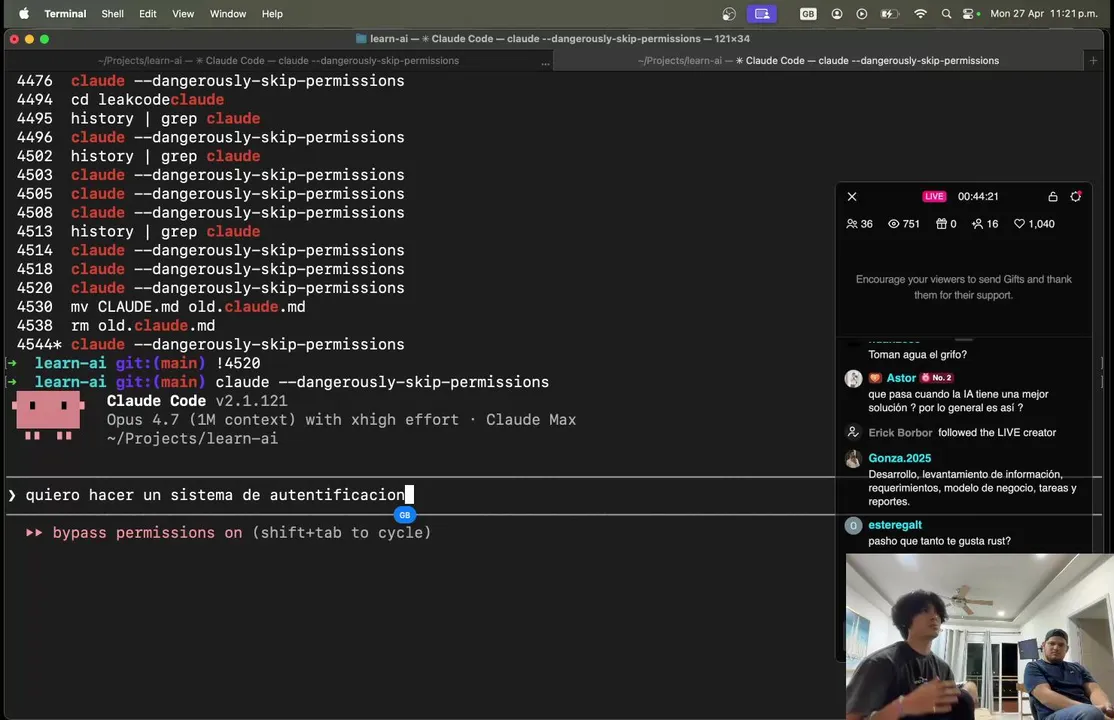Image resolution: width=1114 pixels, height=720 pixels.
Task: Click history line 4538 rm old.claude.md
Action: [x=116, y=326]
